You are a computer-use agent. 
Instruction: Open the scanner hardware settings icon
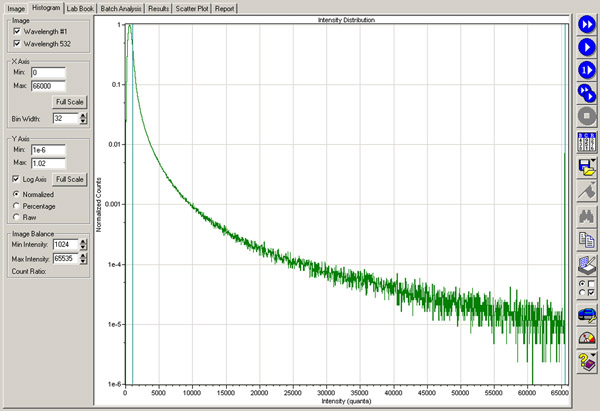pyautogui.click(x=586, y=315)
